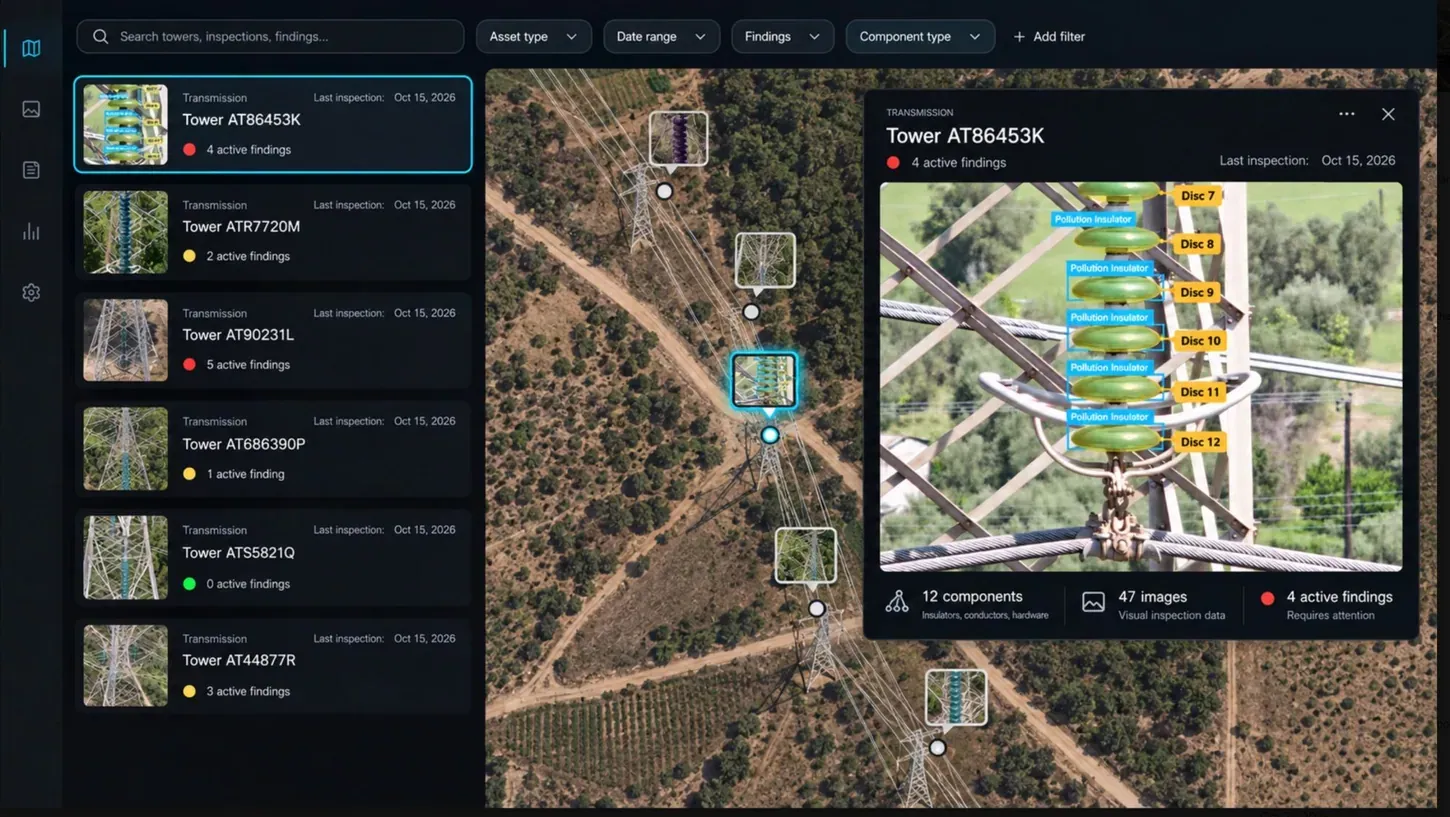Screen dimensions: 1450x817
Task: Click the red status dot on AT90231L
Action: (189, 365)
